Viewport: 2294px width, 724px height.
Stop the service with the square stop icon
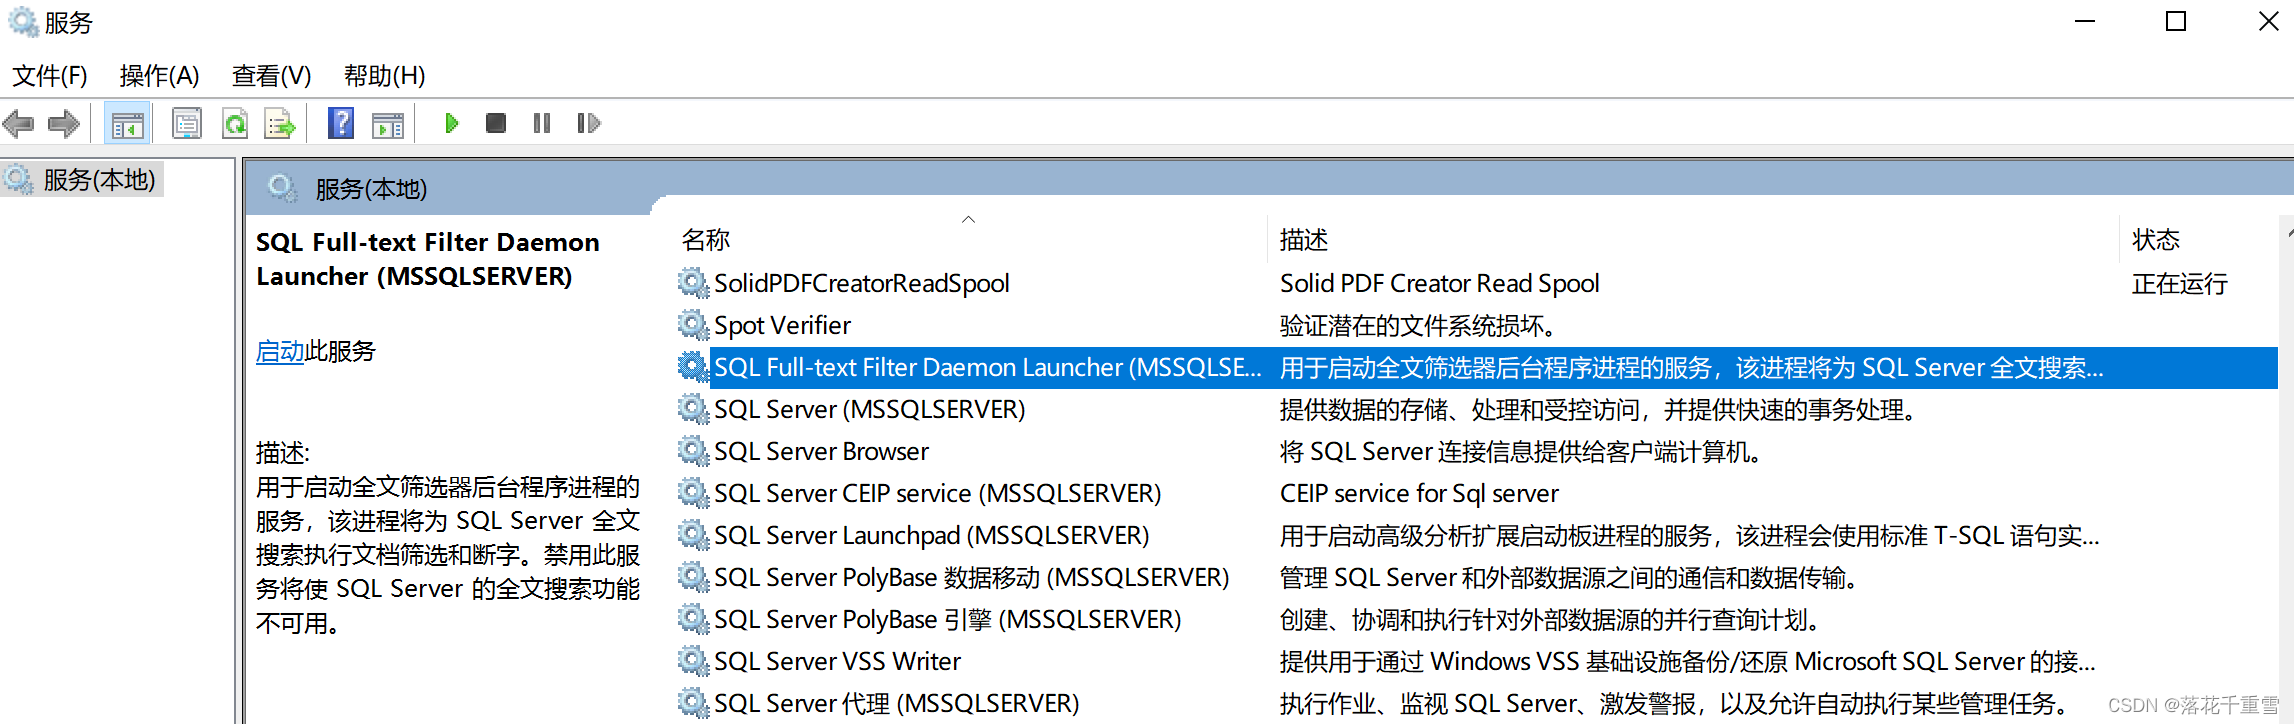(496, 124)
